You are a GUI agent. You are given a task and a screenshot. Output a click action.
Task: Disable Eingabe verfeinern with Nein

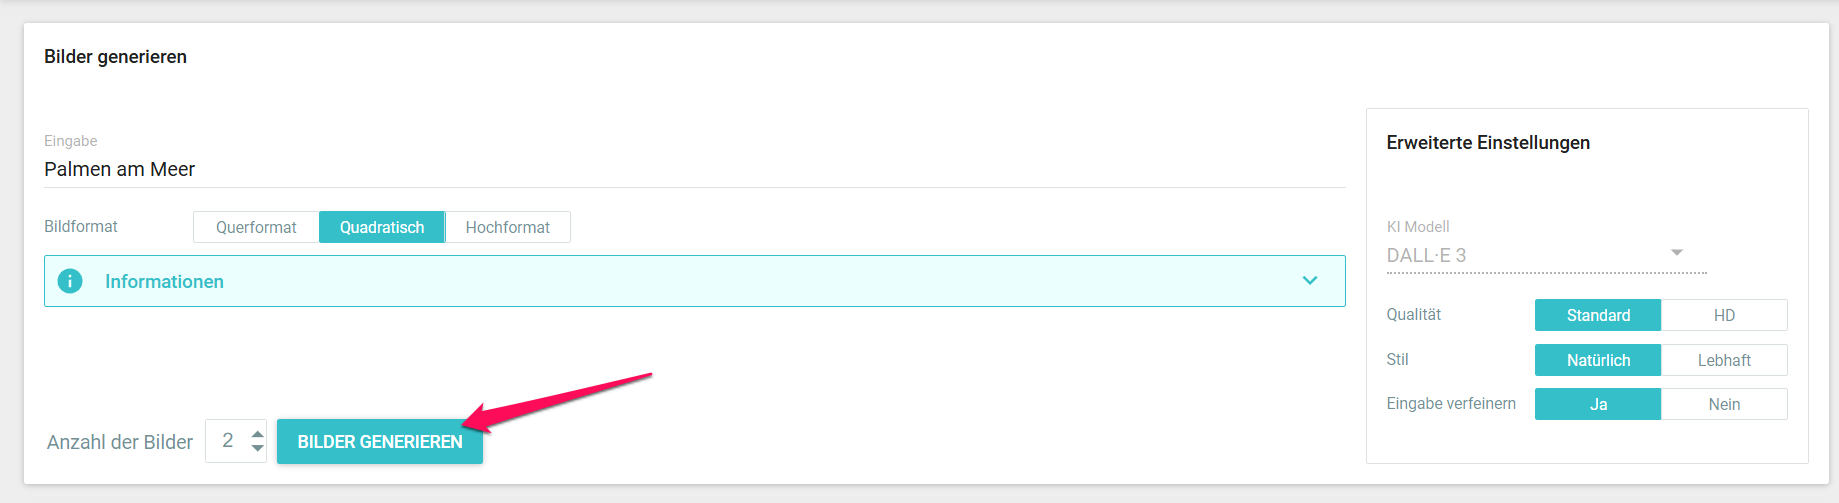coord(1724,404)
